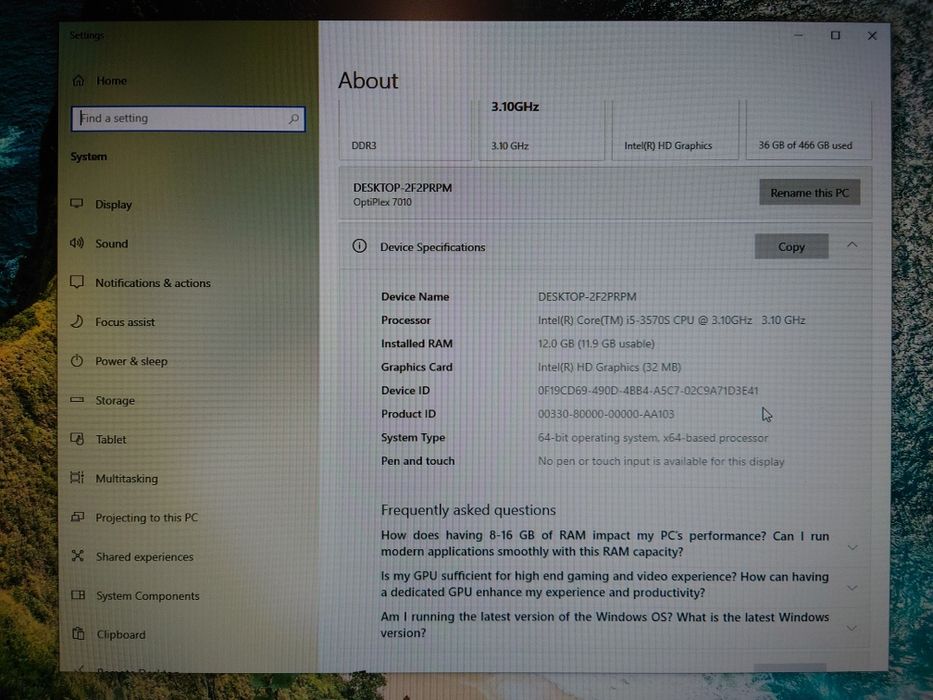Viewport: 933px width, 700px height.
Task: Click the Shared experiences icon
Action: point(77,555)
